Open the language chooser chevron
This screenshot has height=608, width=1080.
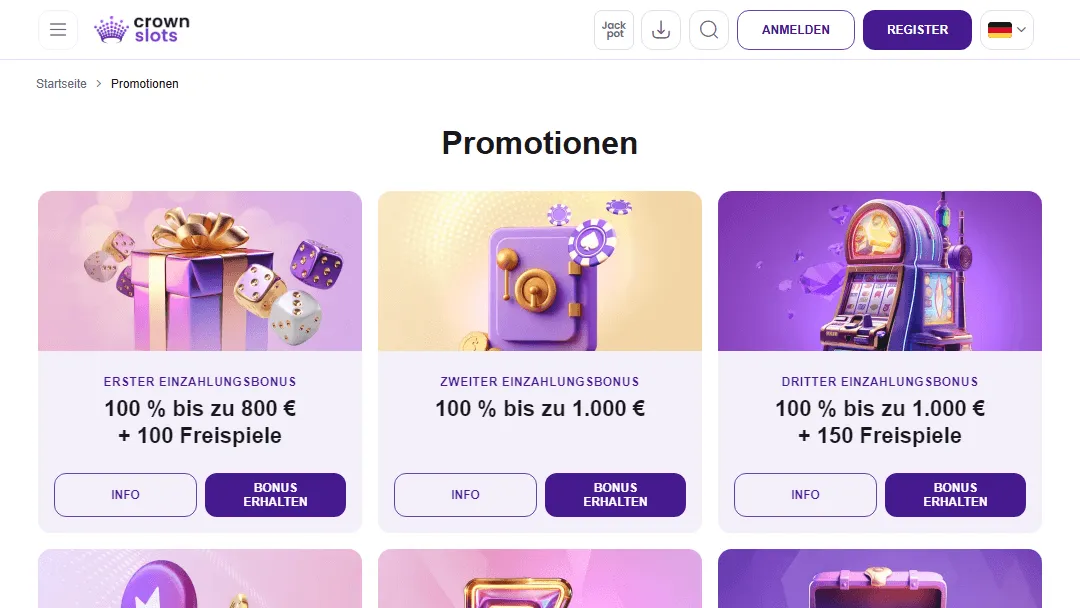coord(1019,30)
